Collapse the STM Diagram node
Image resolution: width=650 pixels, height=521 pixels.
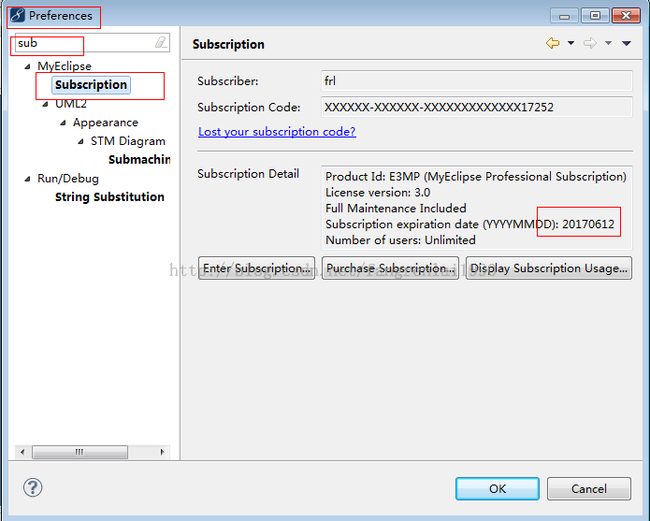(x=81, y=141)
